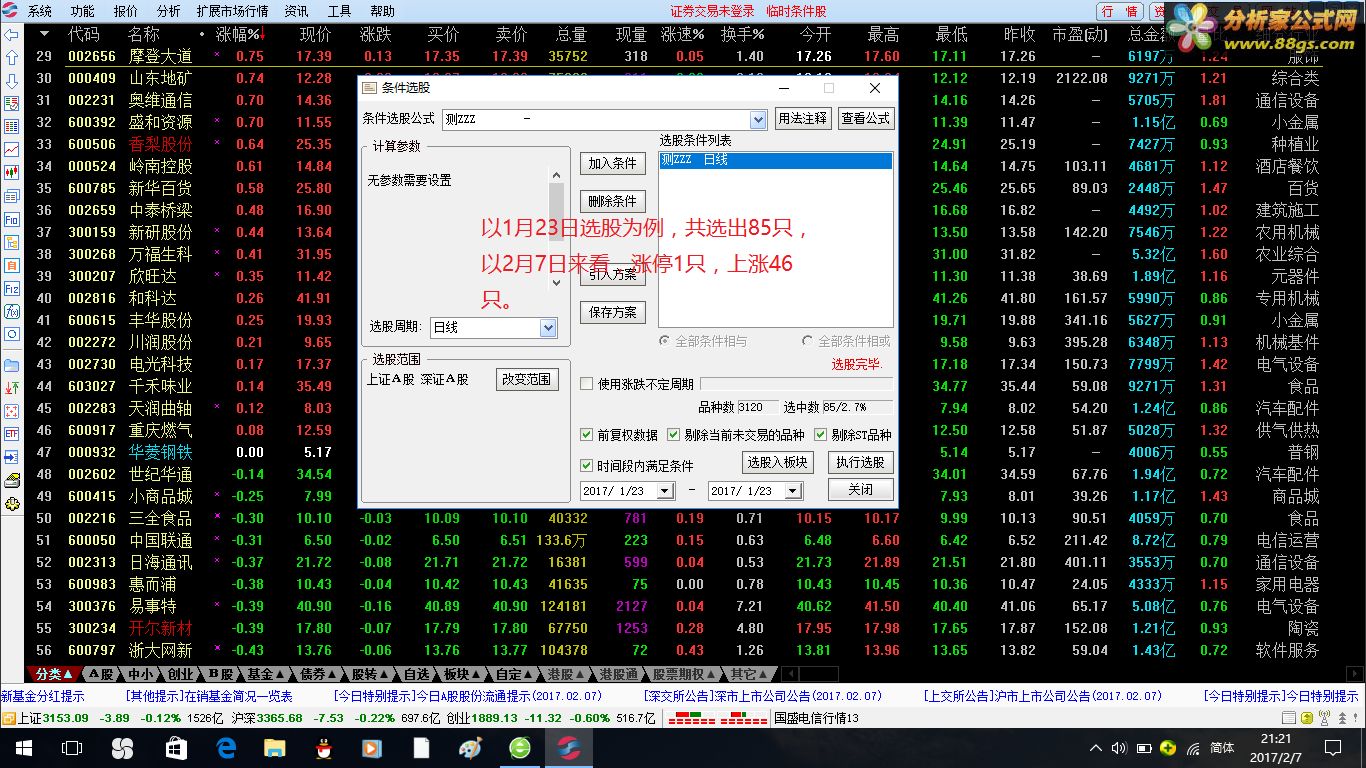Screen dimensions: 1366x768
Task: Open the Paint palette icon on taskbar
Action: coord(470,748)
